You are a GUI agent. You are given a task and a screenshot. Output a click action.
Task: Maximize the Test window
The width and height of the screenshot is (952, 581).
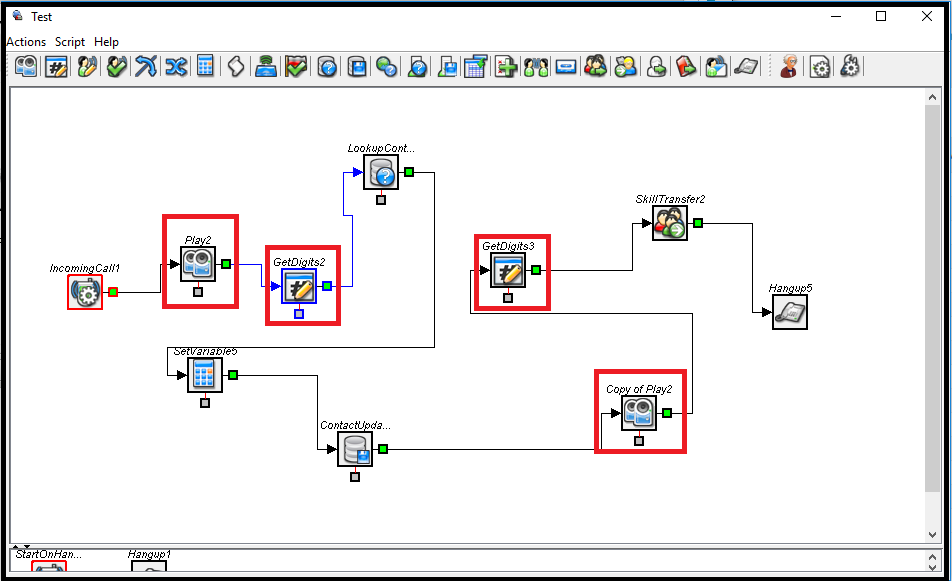click(881, 16)
